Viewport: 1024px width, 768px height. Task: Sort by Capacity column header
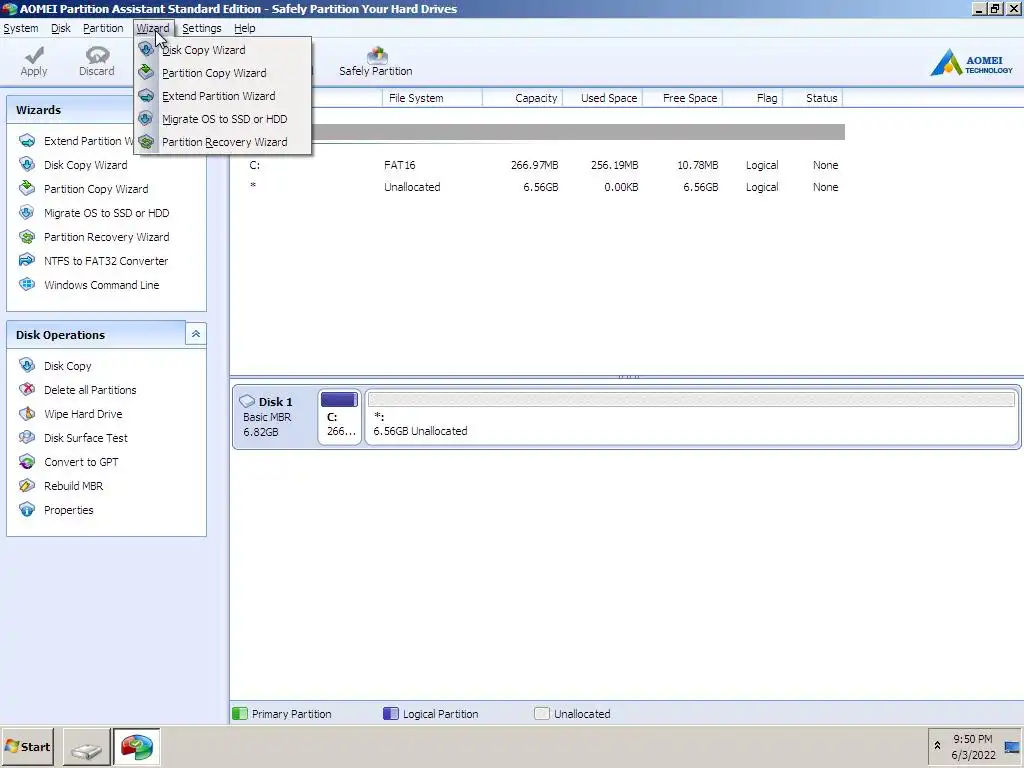tap(522, 98)
